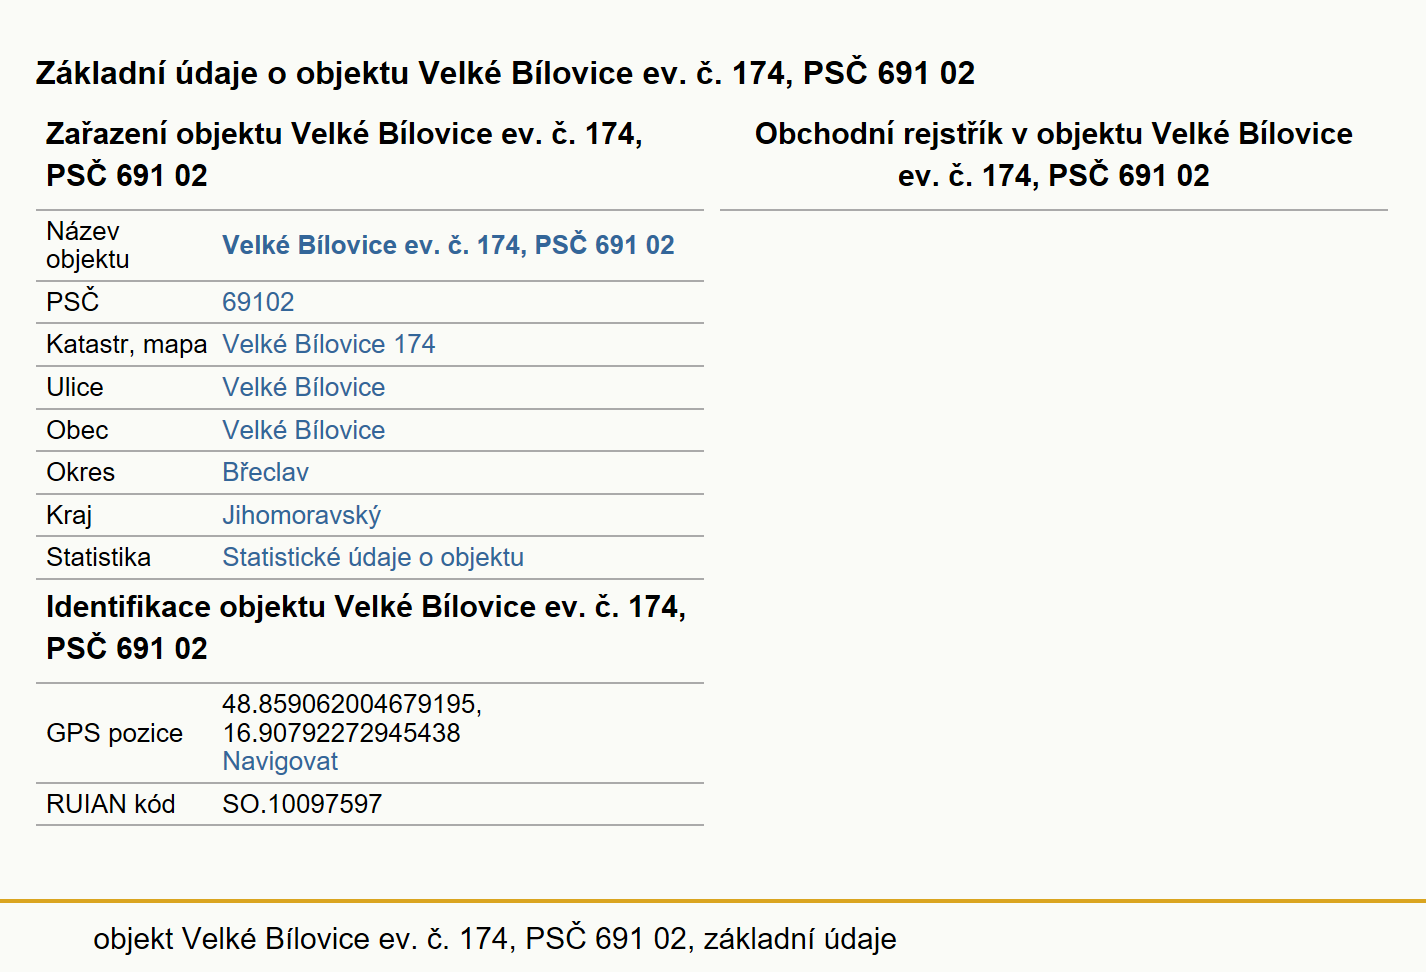Open the bold Velké Bílovice ev. č. 174 link
The width and height of the screenshot is (1426, 972).
[448, 245]
